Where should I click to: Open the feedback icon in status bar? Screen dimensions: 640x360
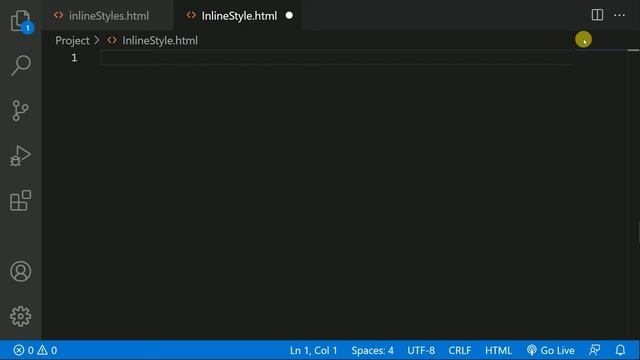pyautogui.click(x=595, y=350)
